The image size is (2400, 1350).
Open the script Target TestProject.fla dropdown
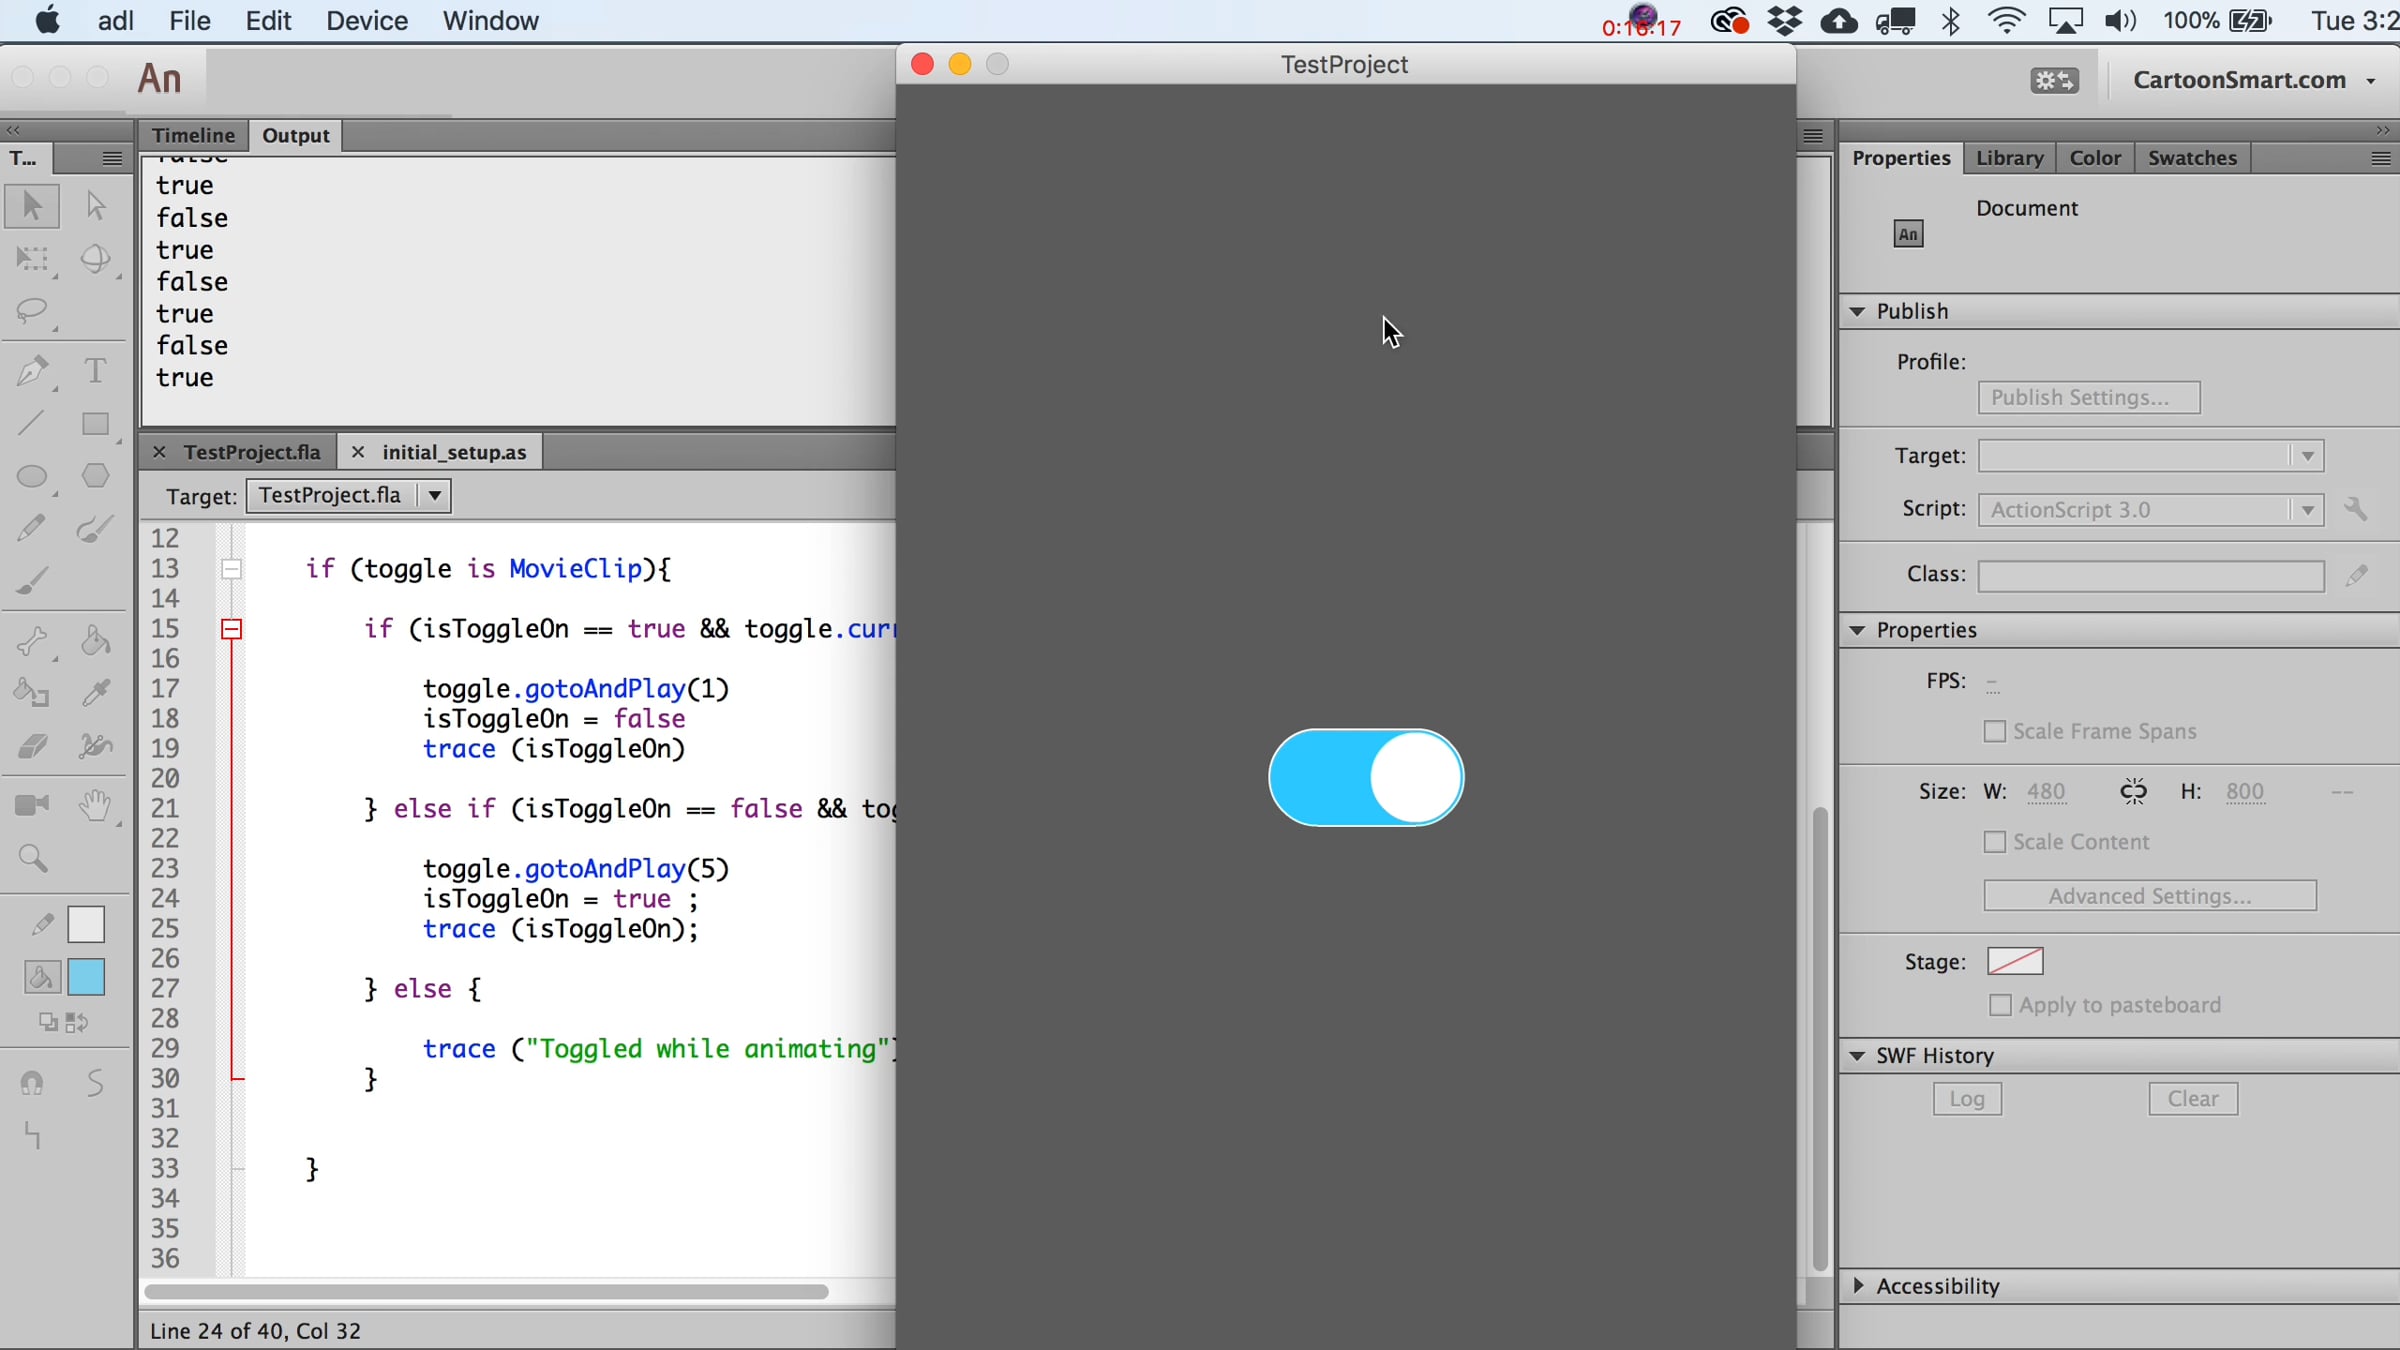434,496
